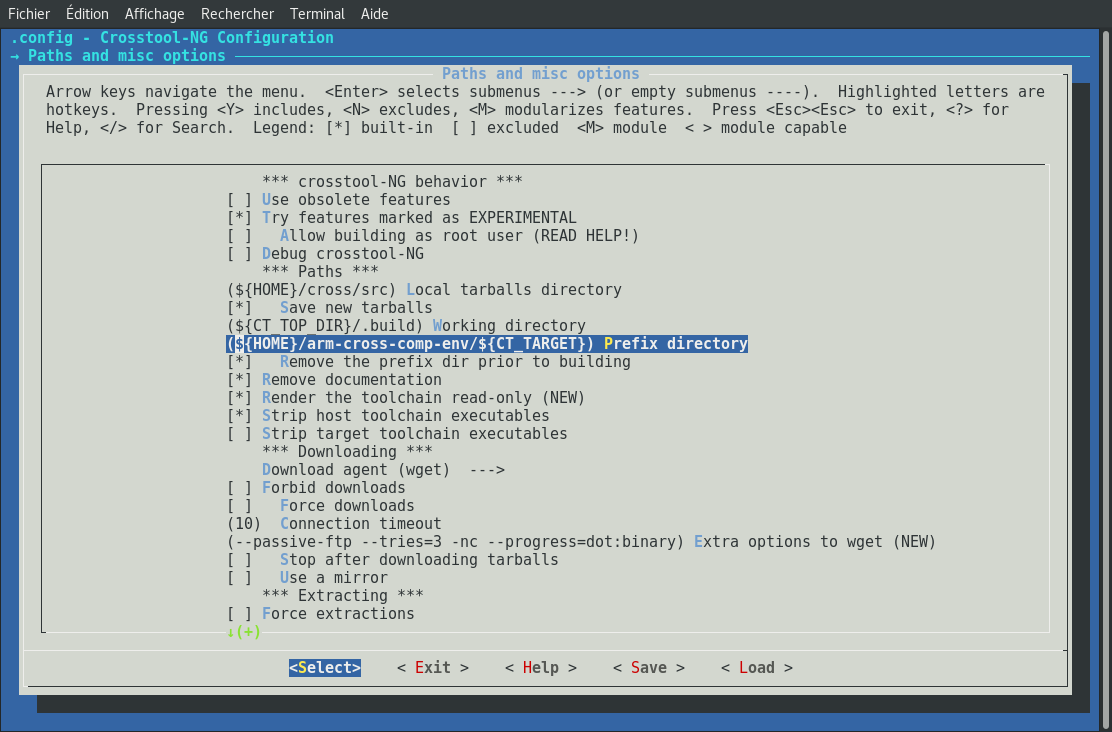Image resolution: width=1112 pixels, height=732 pixels.
Task: Click the Exit button
Action: [x=433, y=667]
